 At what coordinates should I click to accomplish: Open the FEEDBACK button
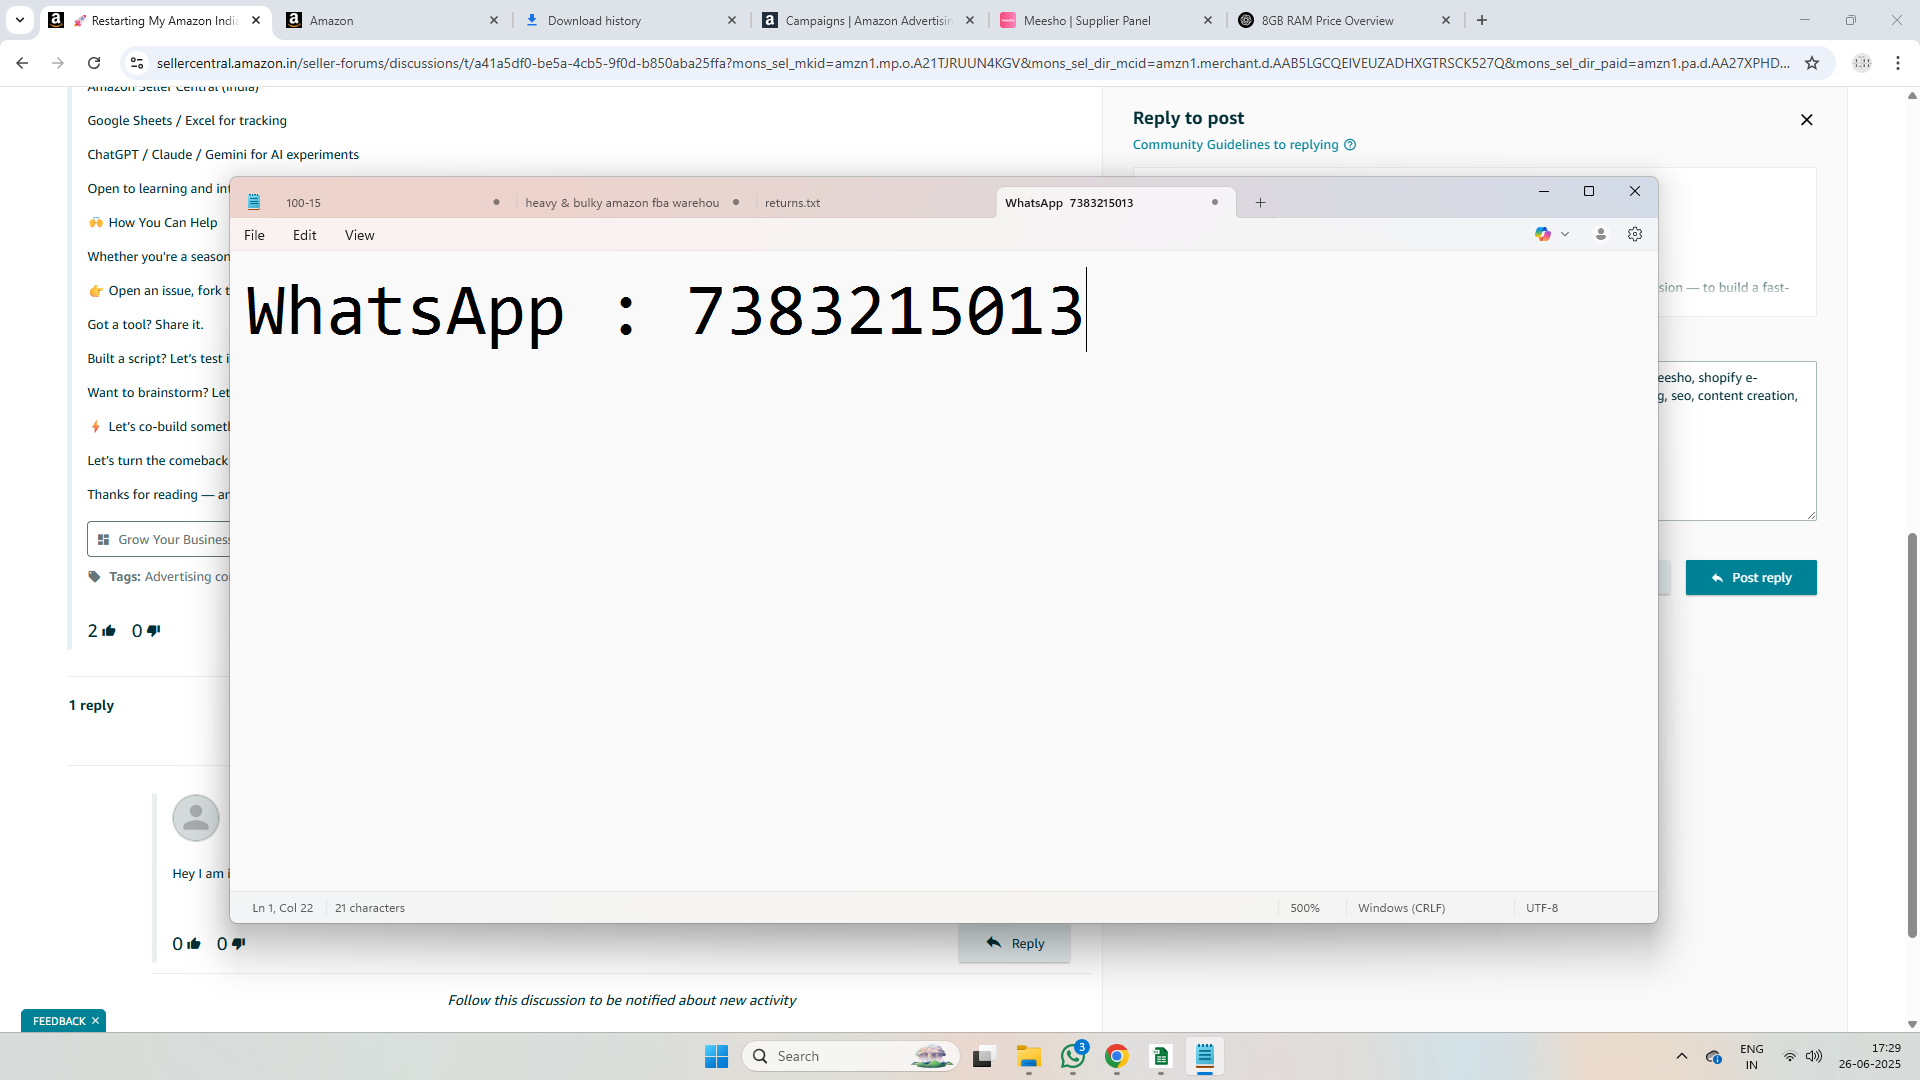[x=59, y=1021]
